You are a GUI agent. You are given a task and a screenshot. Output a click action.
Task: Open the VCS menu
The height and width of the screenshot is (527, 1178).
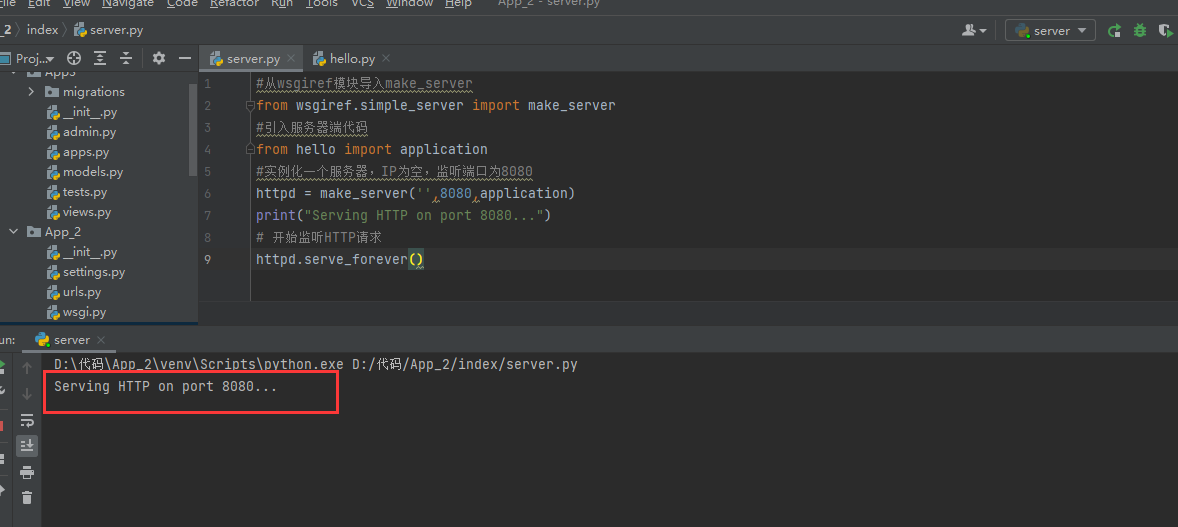[x=362, y=4]
